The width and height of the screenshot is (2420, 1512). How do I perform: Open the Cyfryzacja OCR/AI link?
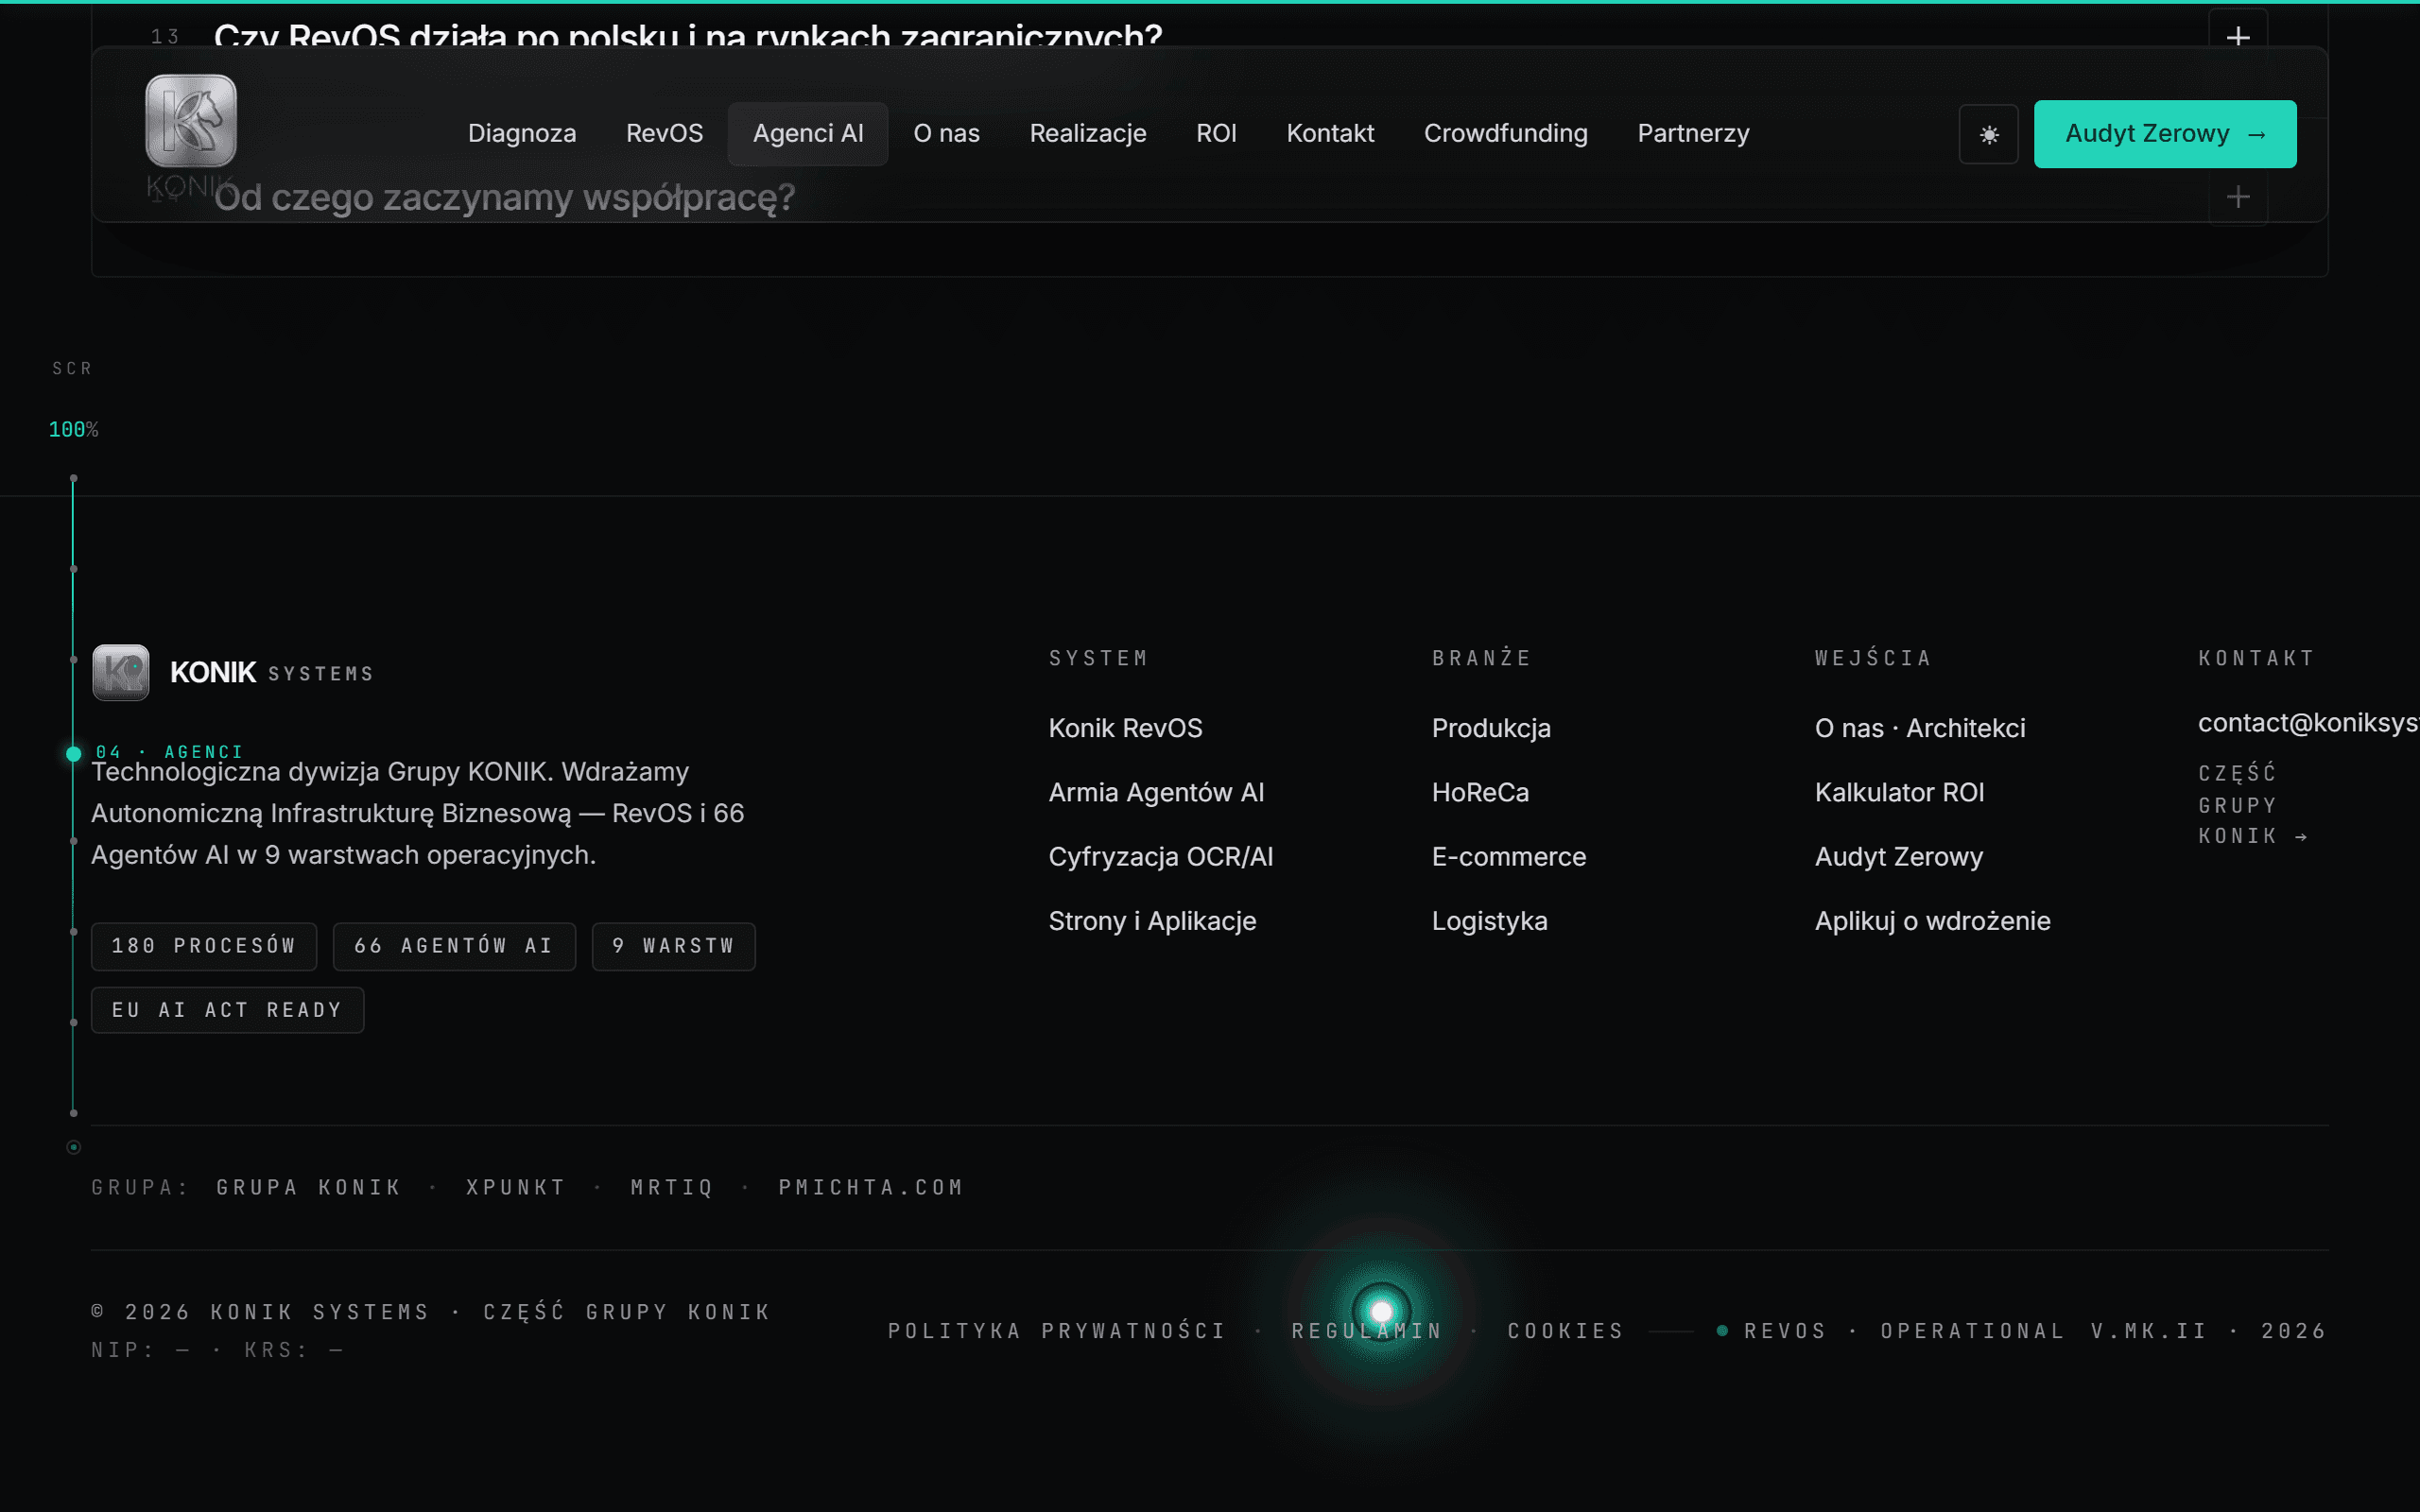click(1160, 857)
